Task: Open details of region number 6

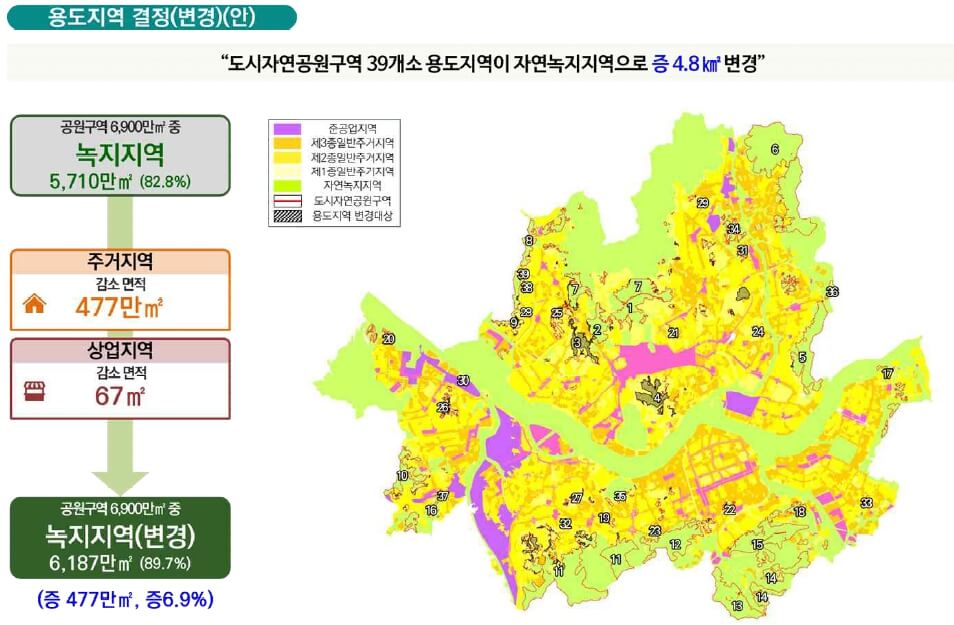Action: [x=774, y=149]
